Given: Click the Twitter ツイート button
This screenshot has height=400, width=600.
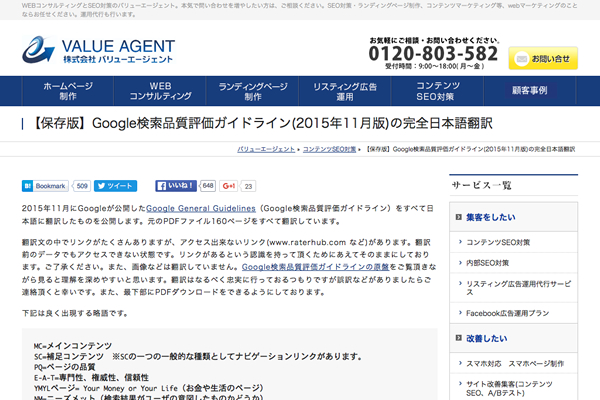Looking at the screenshot, I should [116, 186].
